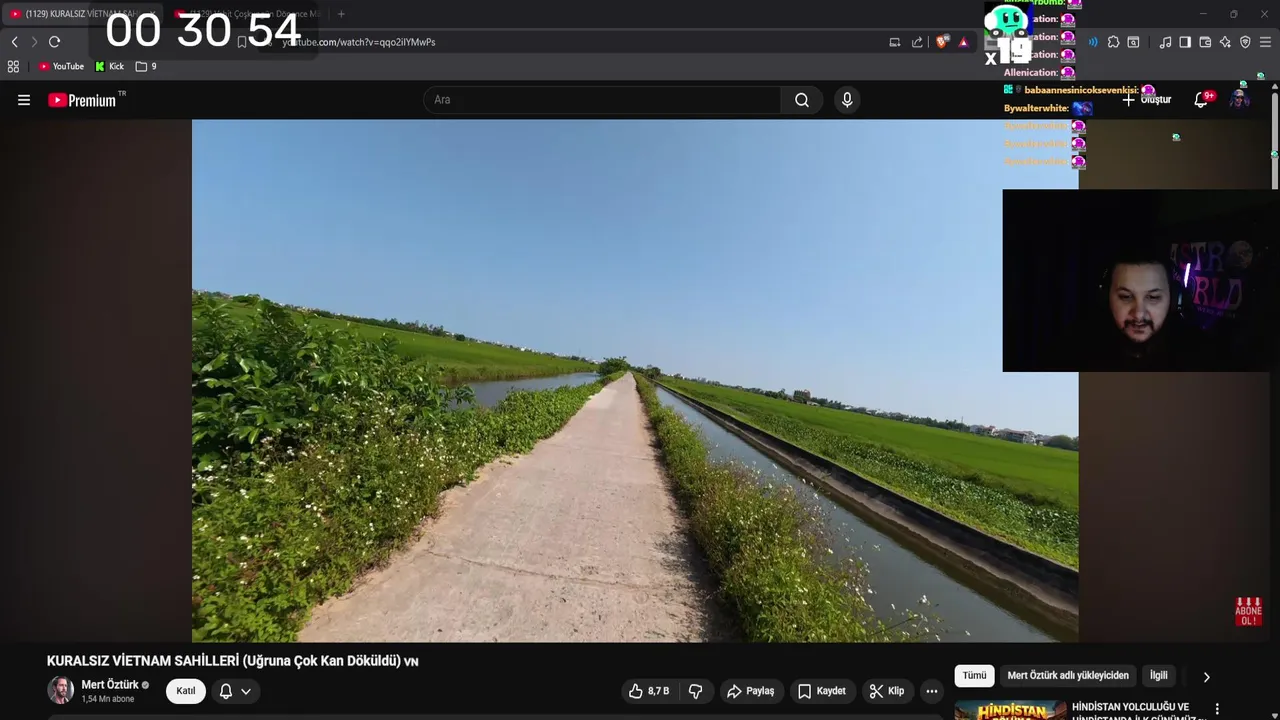This screenshot has width=1280, height=720.
Task: Go back to the previous page
Action: click(x=14, y=42)
